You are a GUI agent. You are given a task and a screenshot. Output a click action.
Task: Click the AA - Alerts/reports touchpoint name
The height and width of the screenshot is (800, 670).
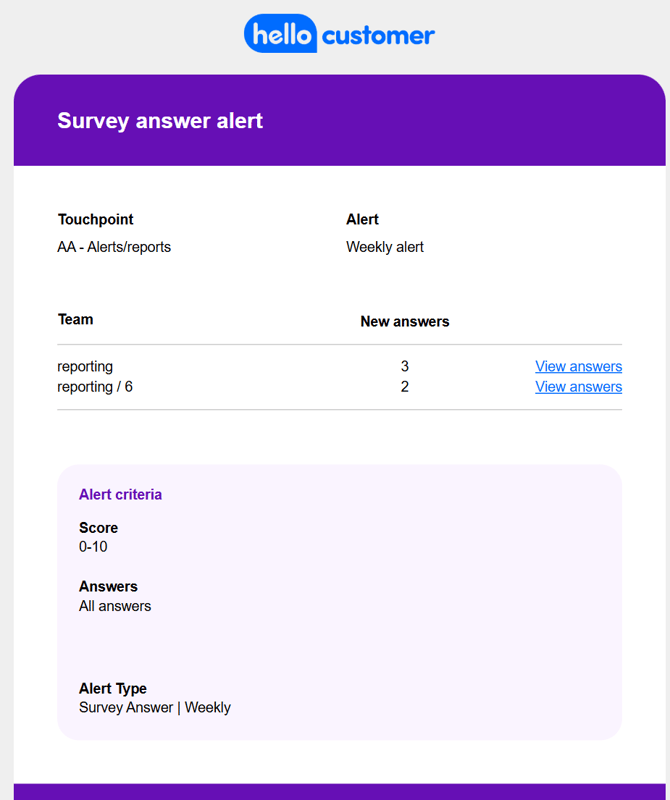coord(114,247)
